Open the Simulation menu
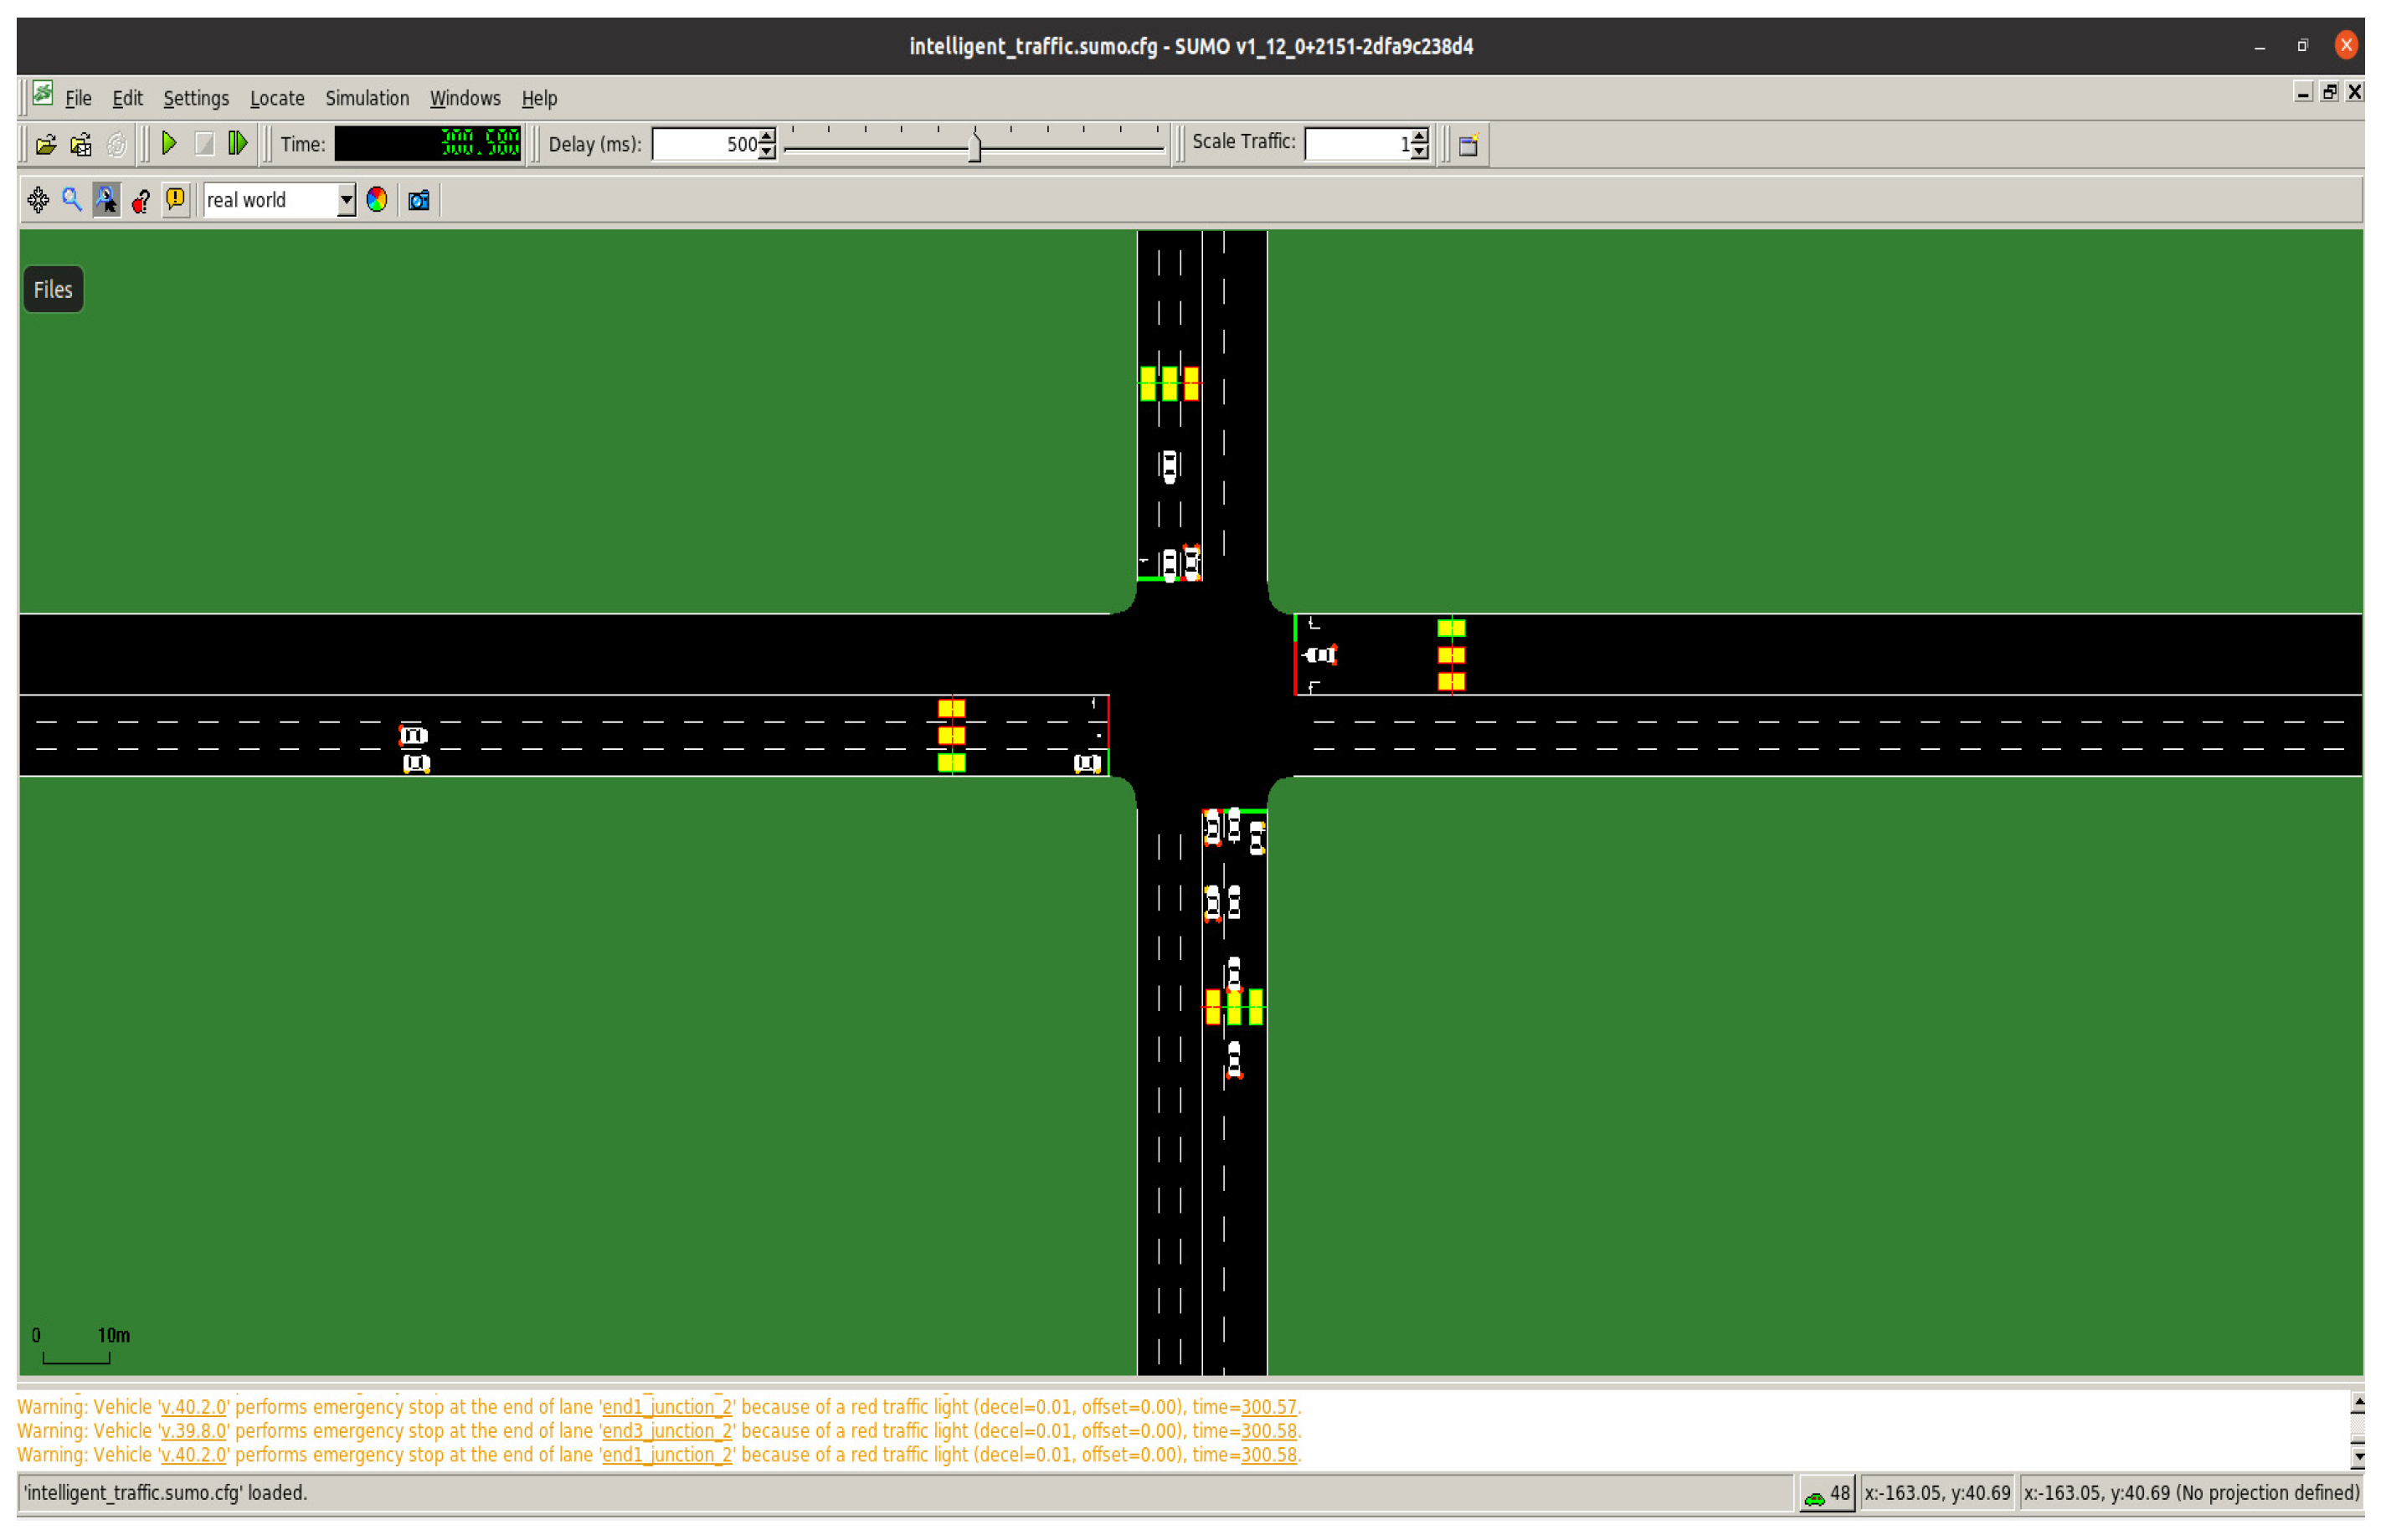Screen dimensions: 2386x1540 point(367,98)
